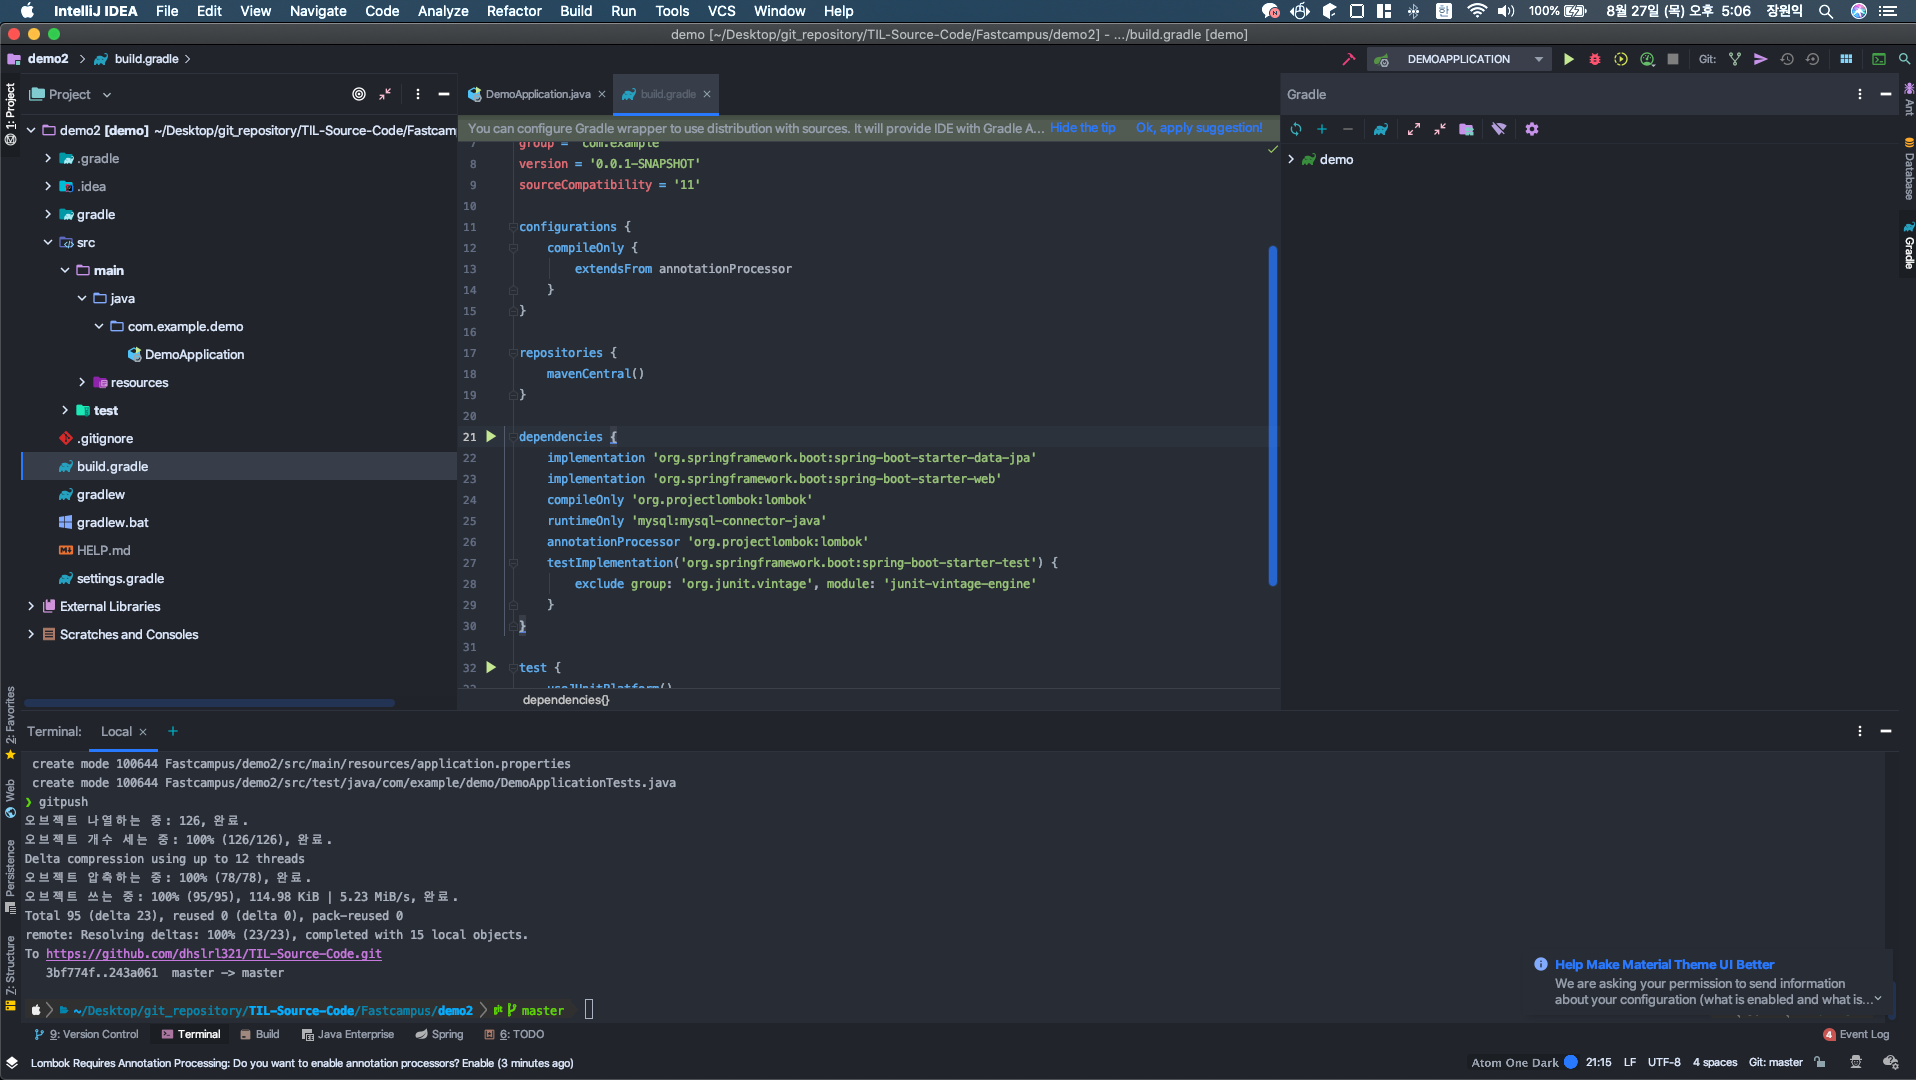Collapse the main folder
The height and width of the screenshot is (1080, 1916).
[65, 270]
